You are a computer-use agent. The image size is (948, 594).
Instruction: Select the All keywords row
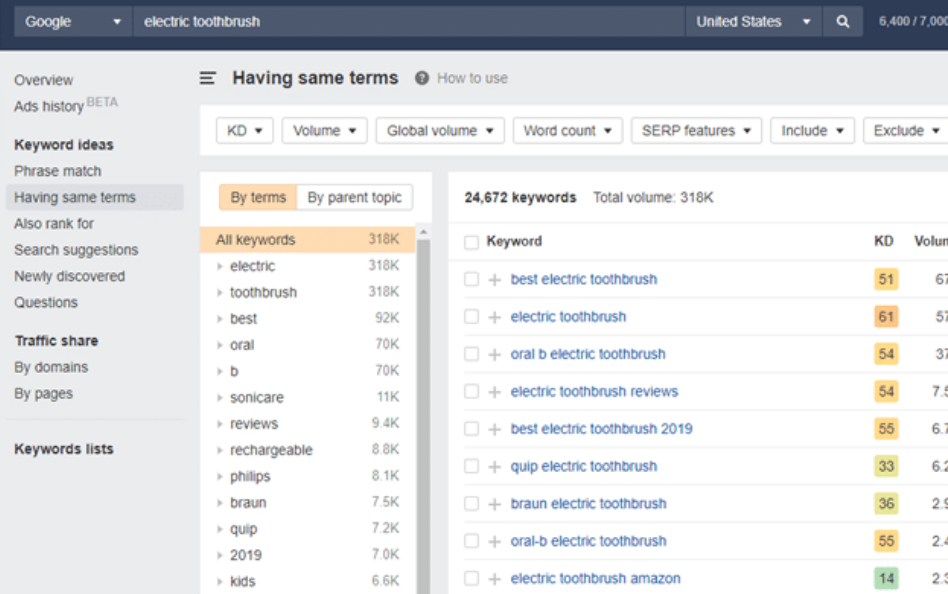[x=307, y=240]
